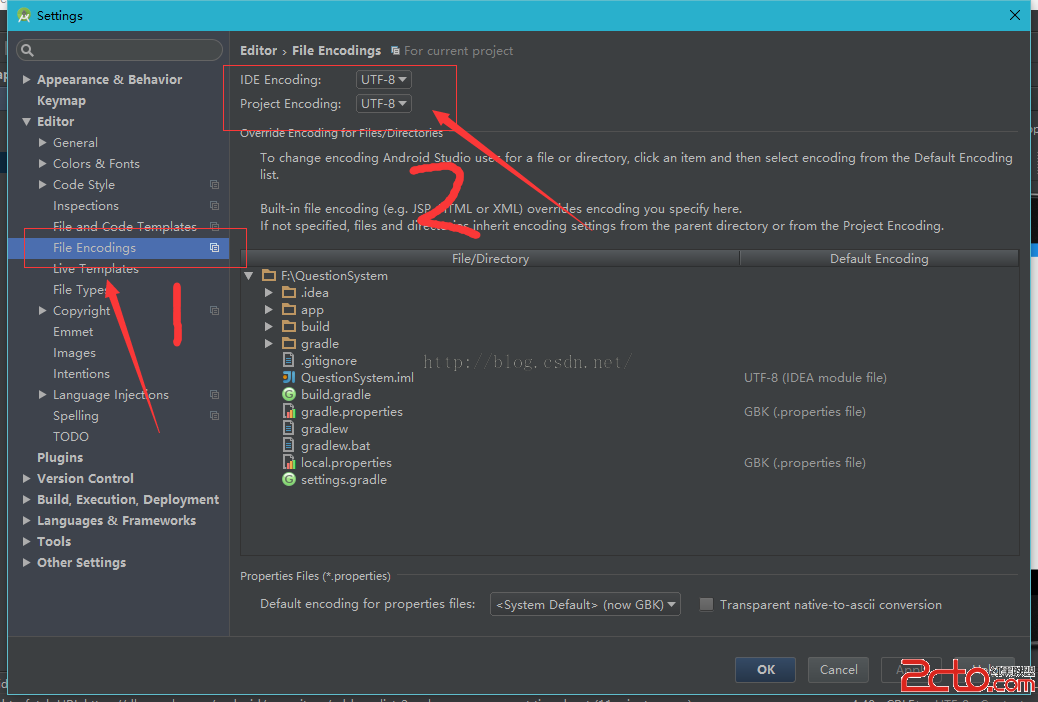Click the settings.gradle Gradle icon
The width and height of the screenshot is (1038, 702).
tap(289, 479)
